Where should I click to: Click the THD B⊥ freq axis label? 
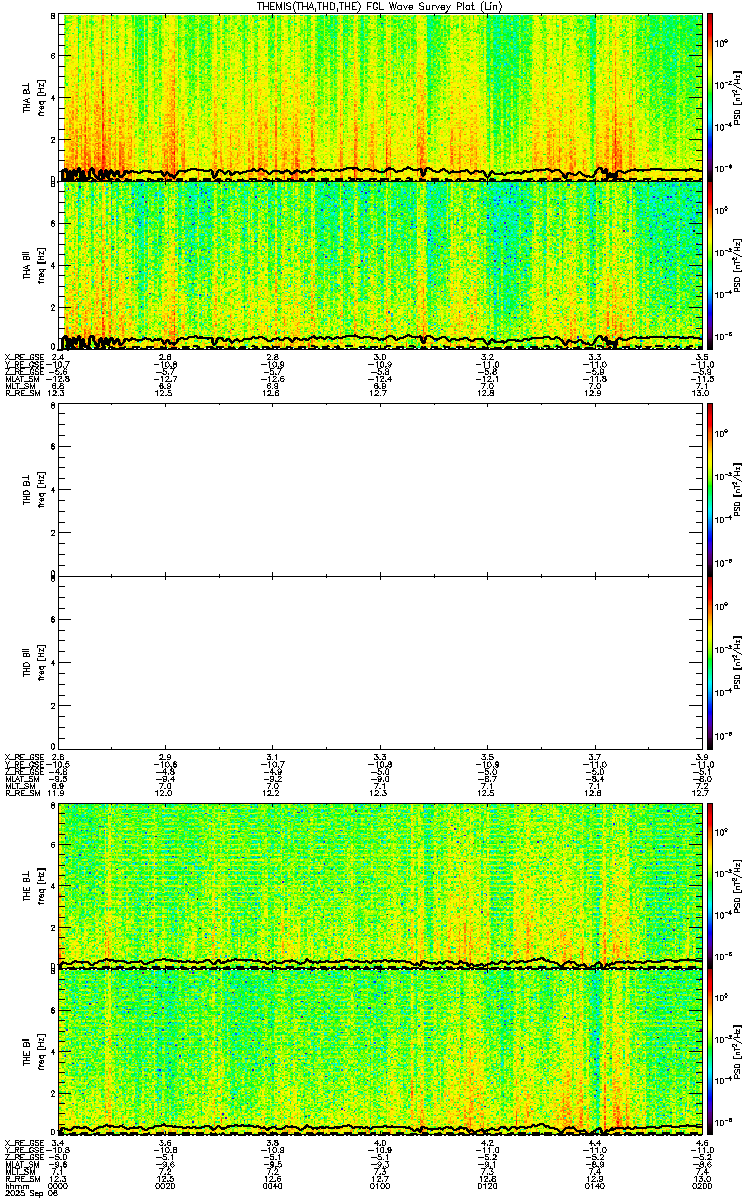(x=40, y=490)
